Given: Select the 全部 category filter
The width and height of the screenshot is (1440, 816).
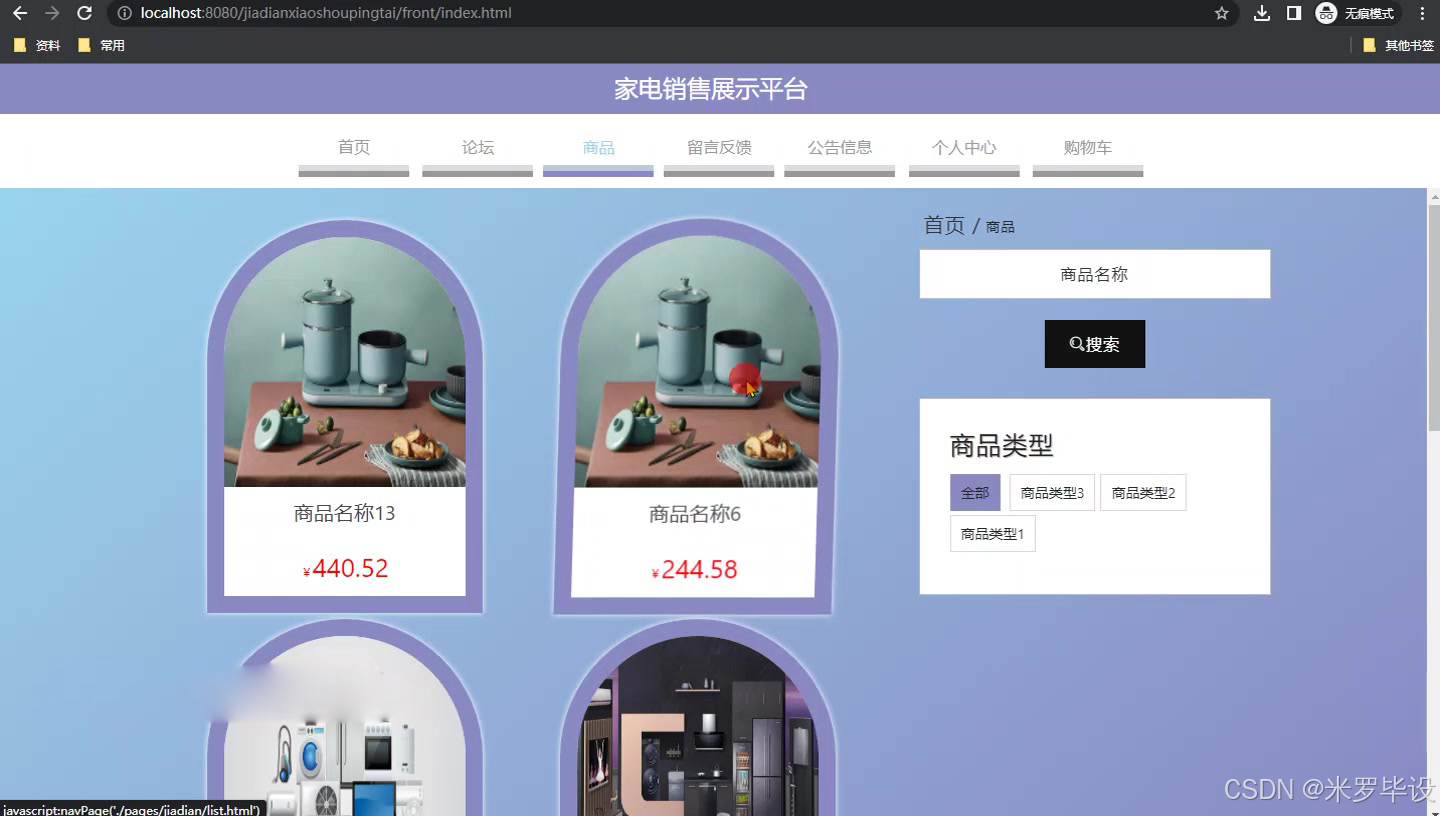Looking at the screenshot, I should tap(974, 492).
